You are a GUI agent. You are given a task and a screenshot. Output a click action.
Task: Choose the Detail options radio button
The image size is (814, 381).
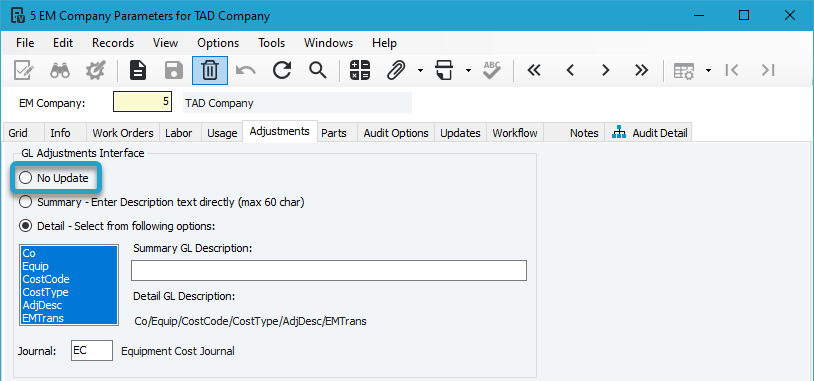pyautogui.click(x=25, y=226)
